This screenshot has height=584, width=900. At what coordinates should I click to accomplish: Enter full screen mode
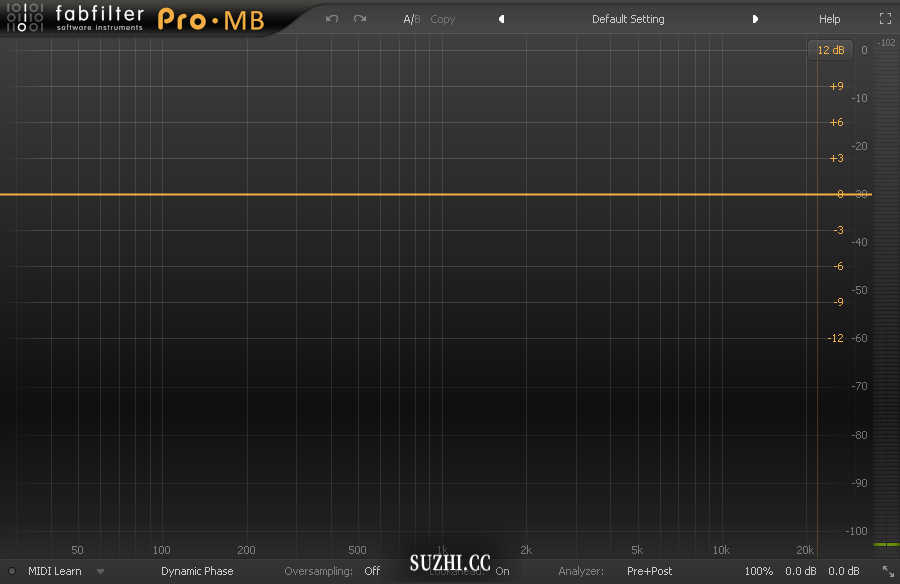[885, 19]
